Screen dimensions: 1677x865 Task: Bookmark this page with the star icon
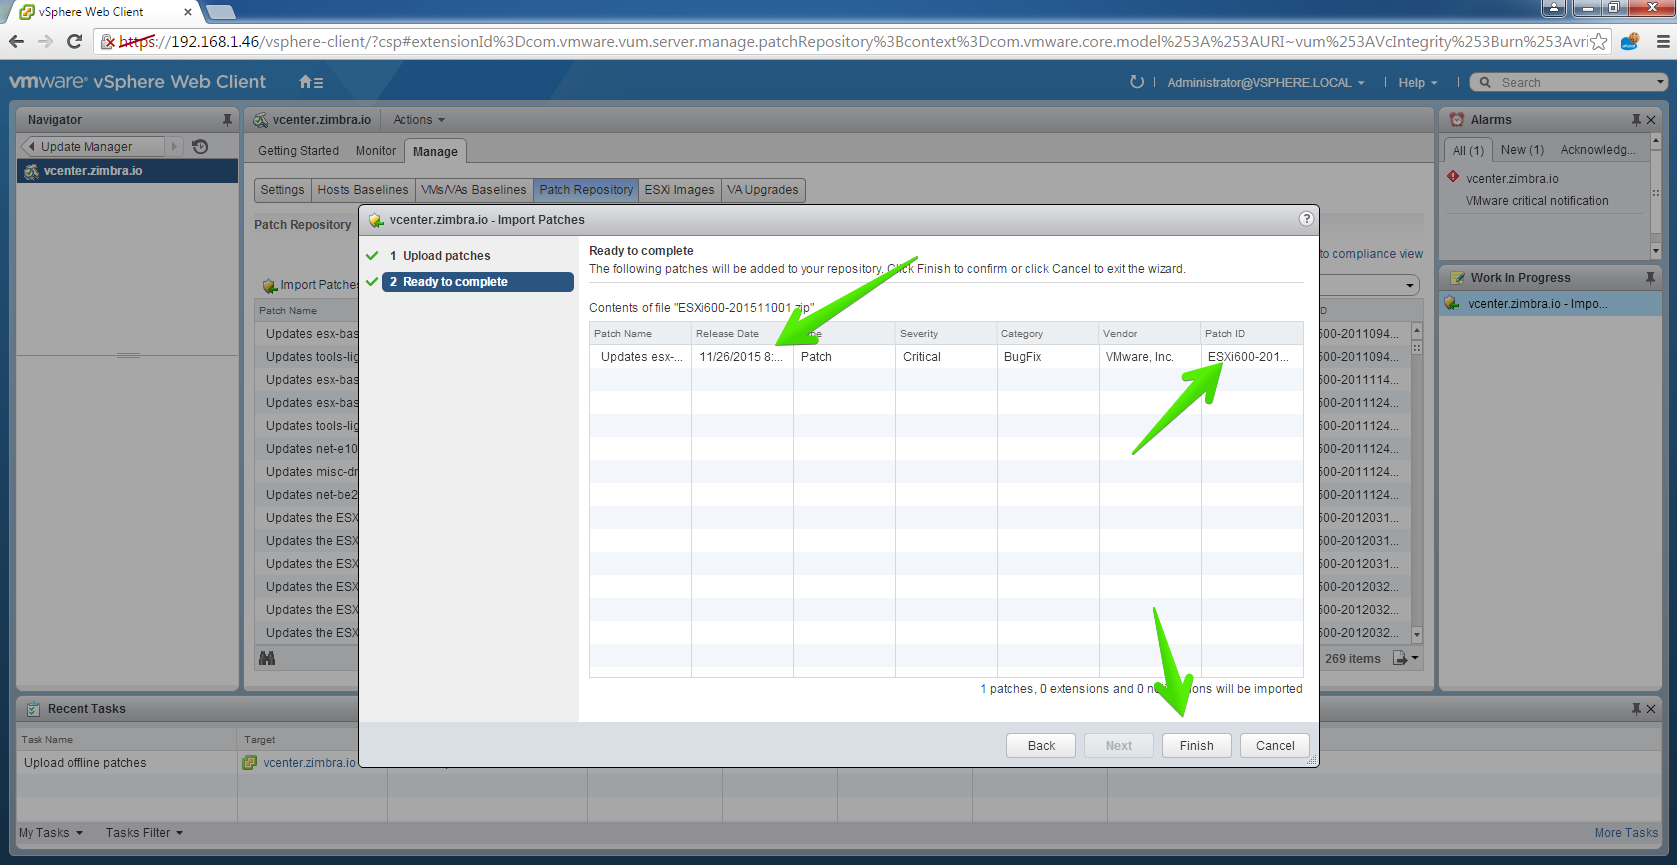tap(1599, 41)
